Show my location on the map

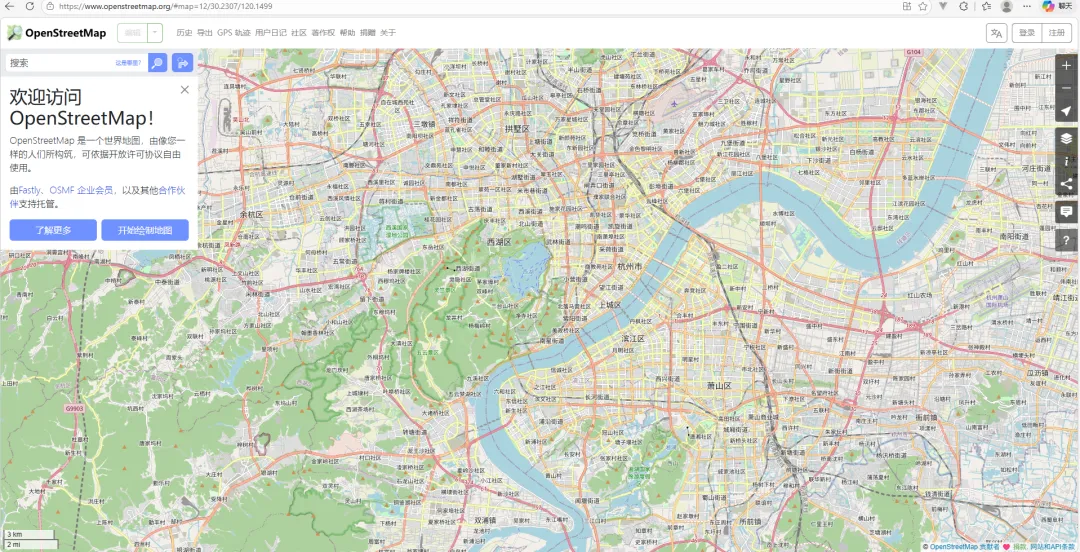(1066, 111)
